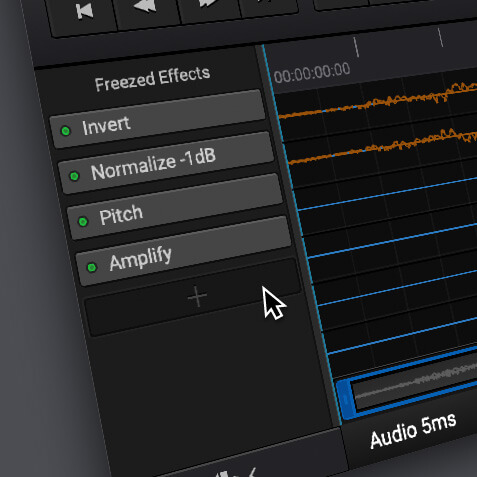The width and height of the screenshot is (477, 477).
Task: Click the first tick on timeline ruler
Action: coord(356,47)
